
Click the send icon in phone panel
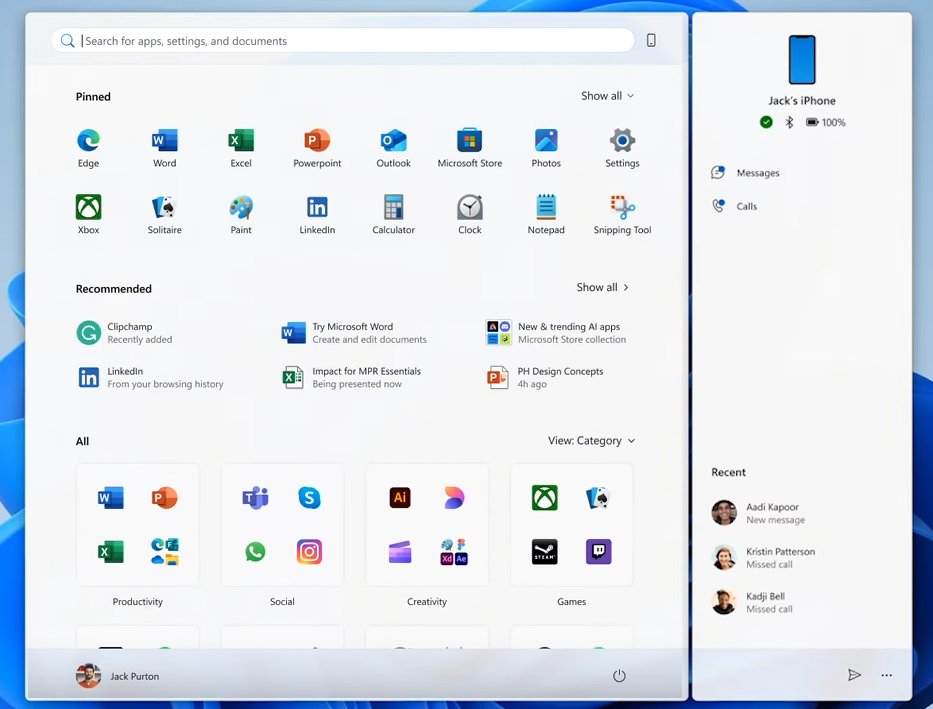click(x=854, y=675)
